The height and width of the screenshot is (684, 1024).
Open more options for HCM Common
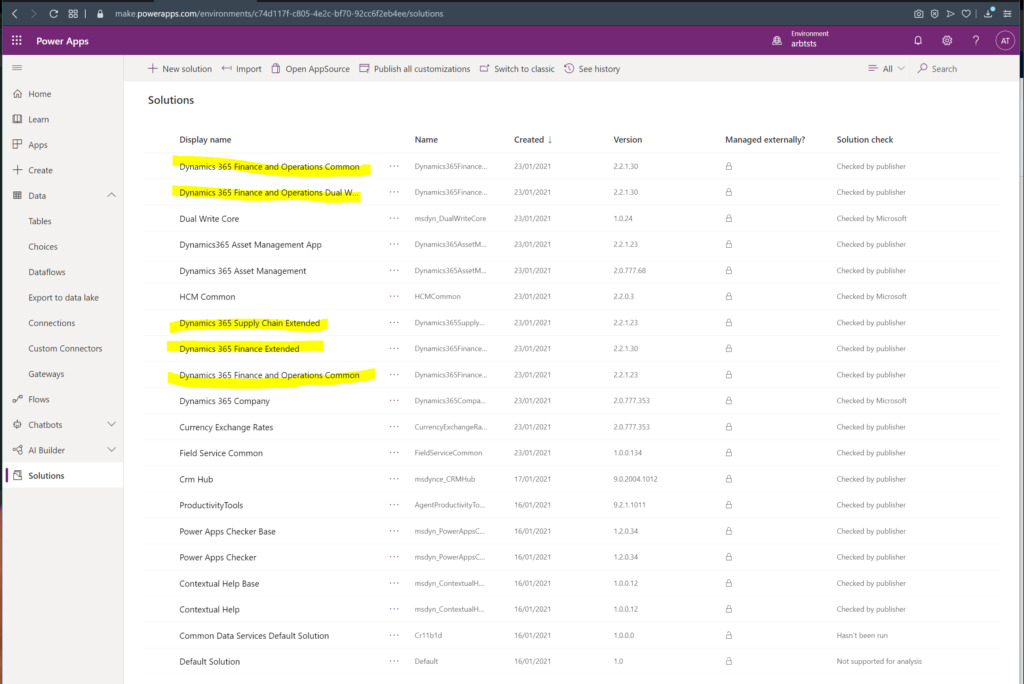click(x=394, y=297)
